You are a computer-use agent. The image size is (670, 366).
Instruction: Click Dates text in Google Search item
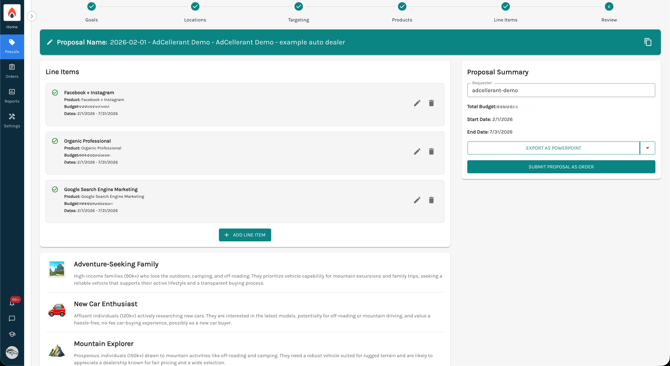coord(91,211)
